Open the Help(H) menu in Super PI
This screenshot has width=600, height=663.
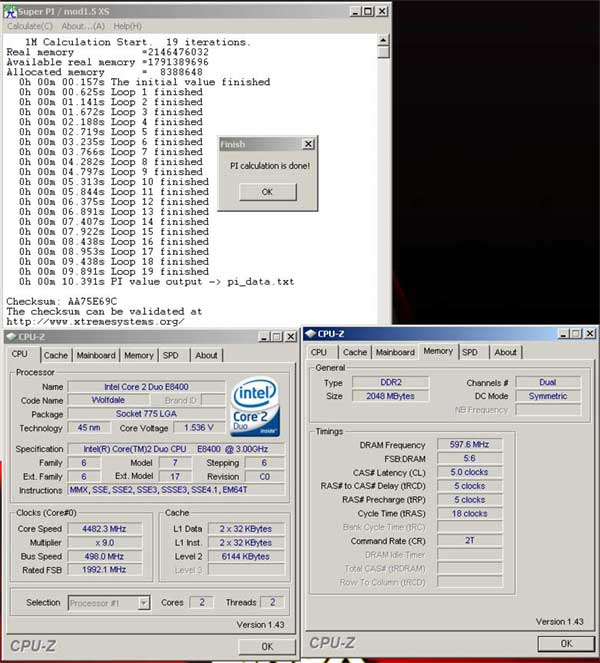(128, 26)
